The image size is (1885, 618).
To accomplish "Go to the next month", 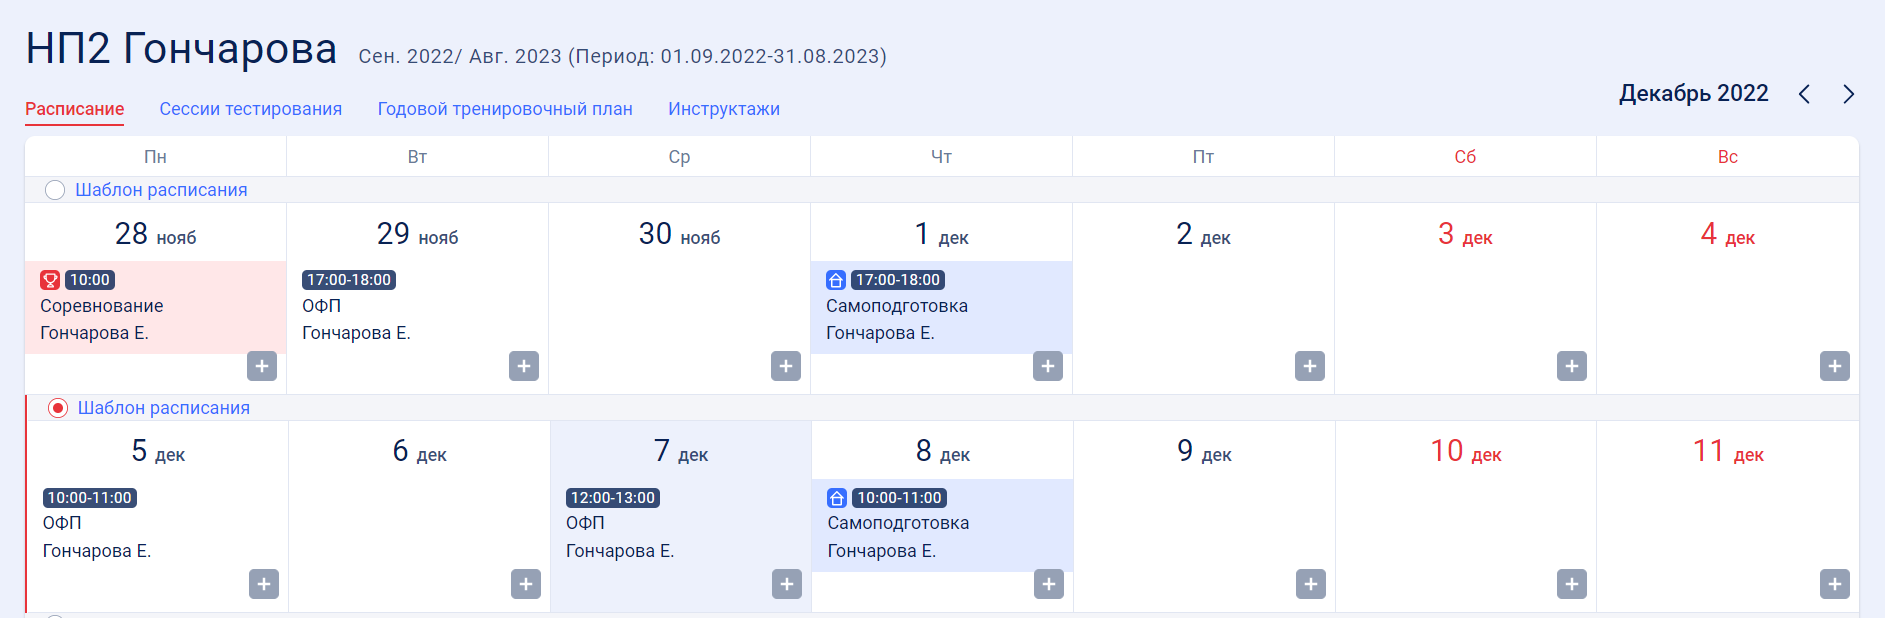I will 1848,94.
